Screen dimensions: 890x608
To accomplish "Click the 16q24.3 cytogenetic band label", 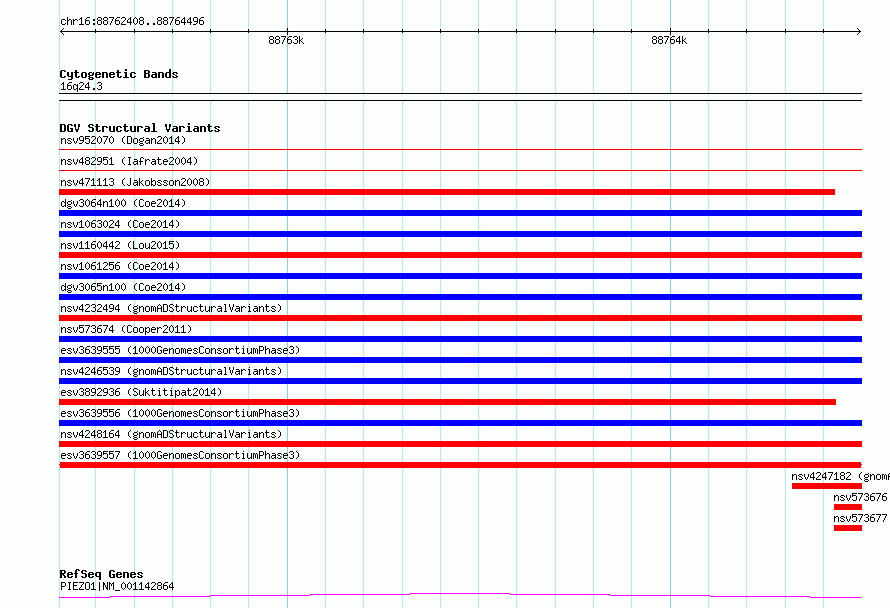I will tap(81, 86).
